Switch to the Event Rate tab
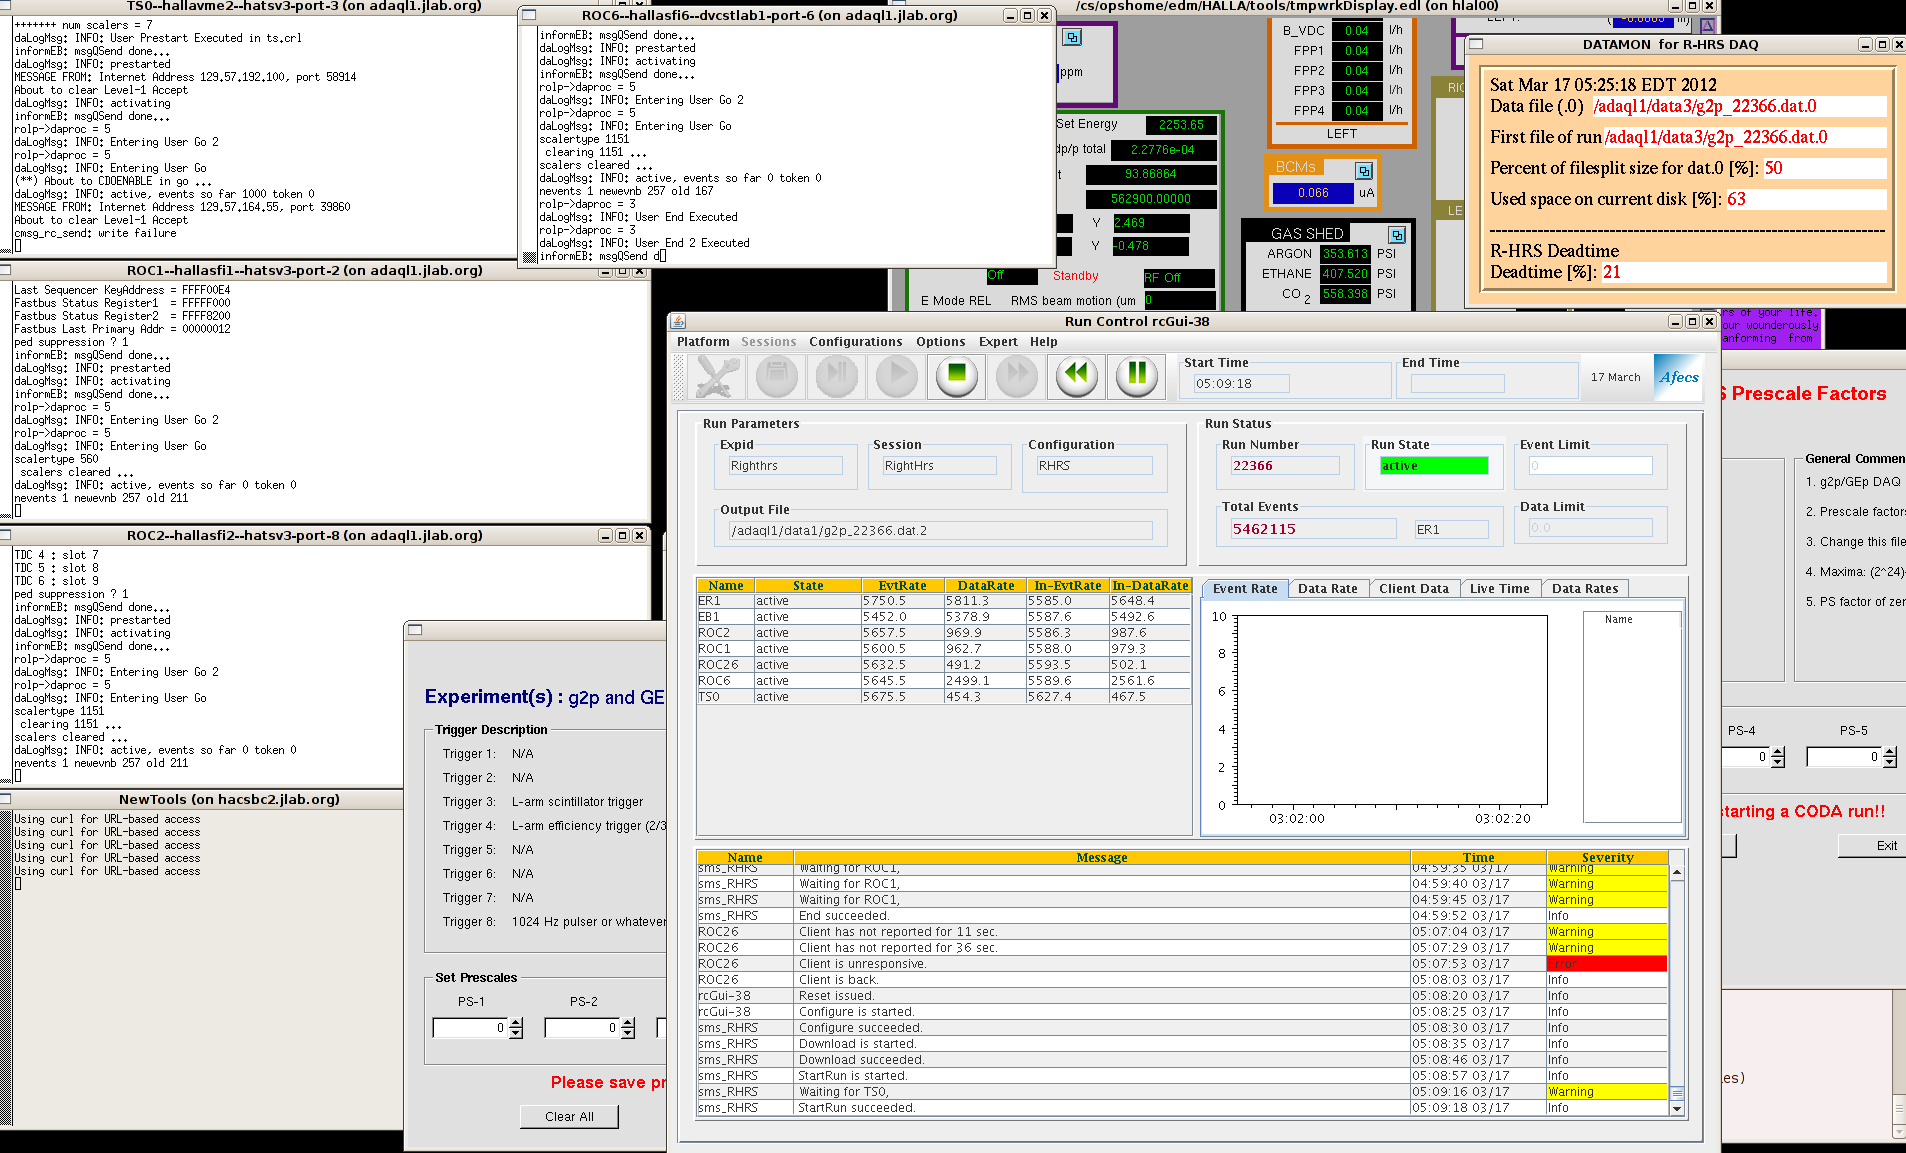Viewport: 1906px width, 1153px height. click(1245, 589)
